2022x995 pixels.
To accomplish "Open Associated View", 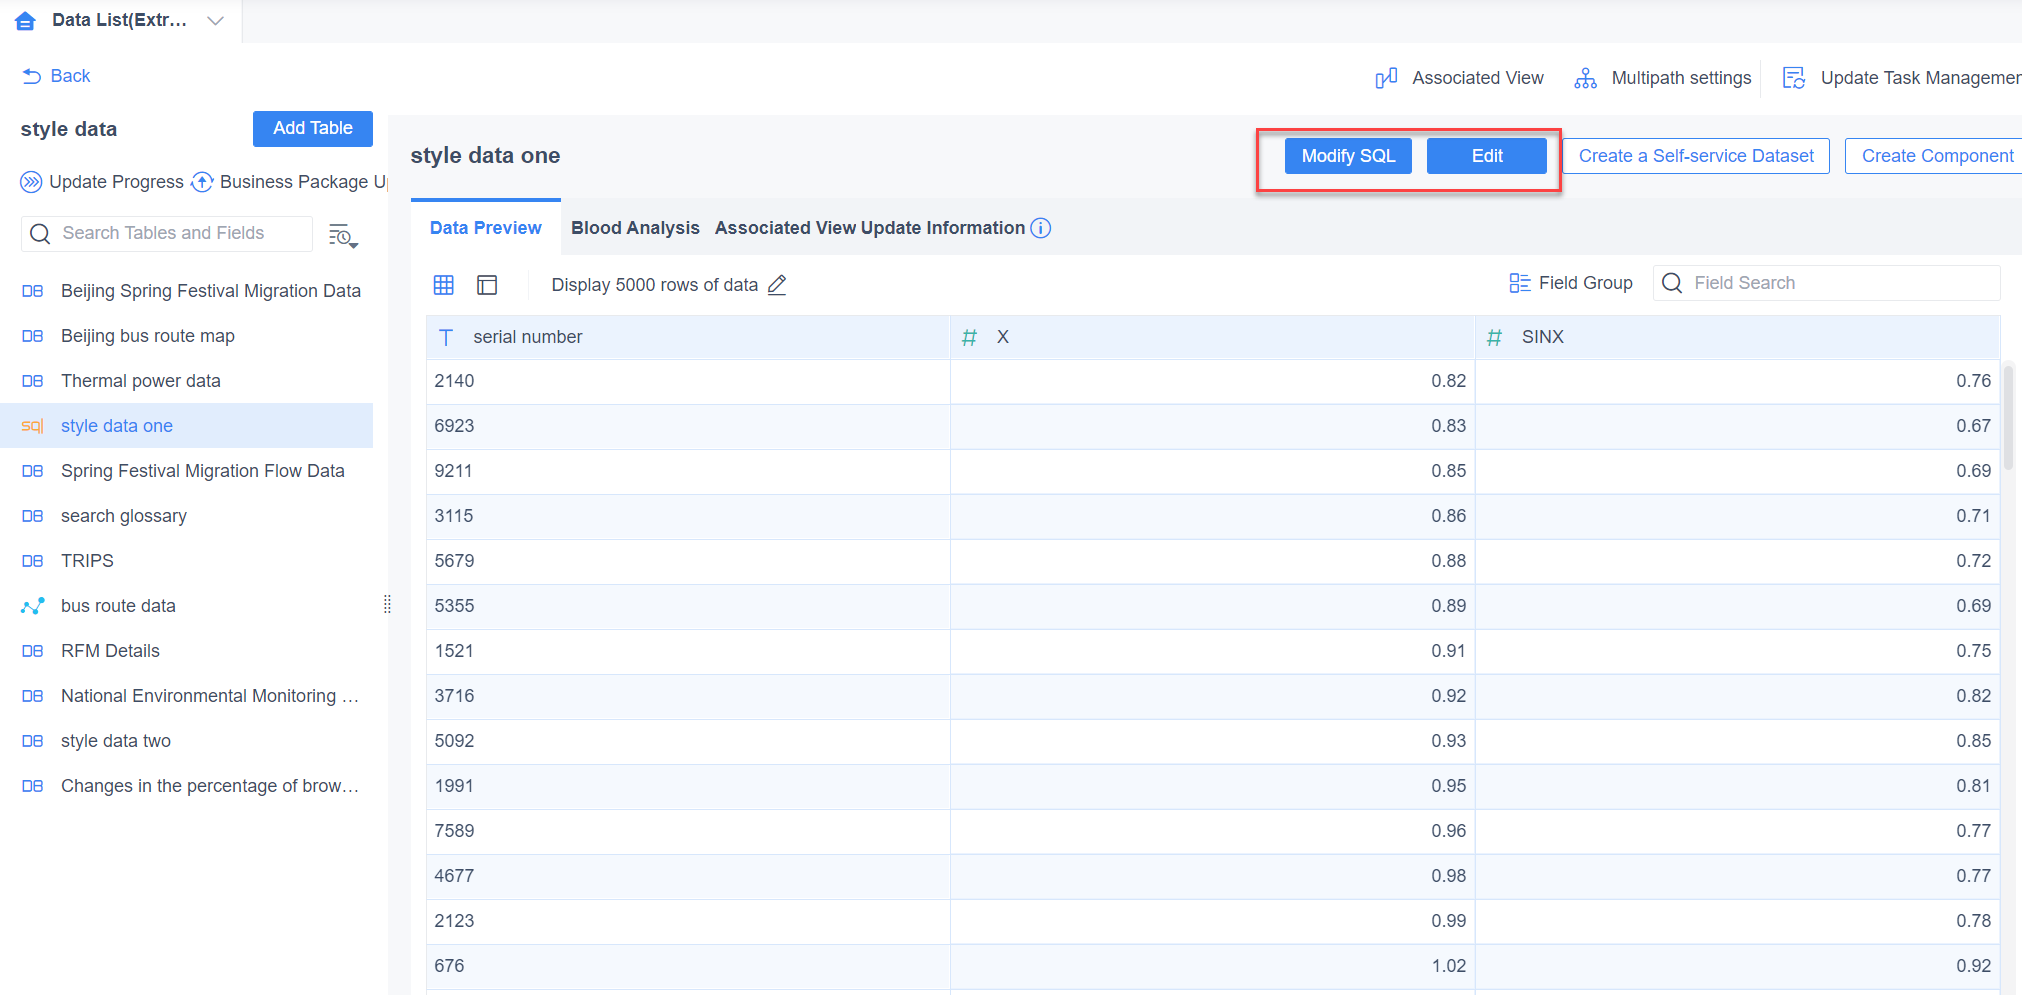I will pyautogui.click(x=1460, y=78).
